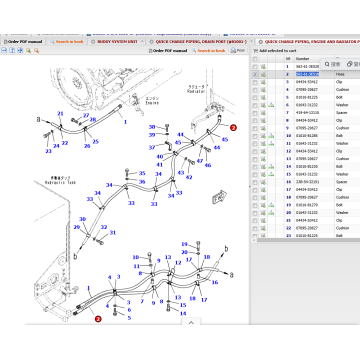Uncheck the box for row 2 Hose
Screen dimensions: 360x360
click(x=255, y=74)
